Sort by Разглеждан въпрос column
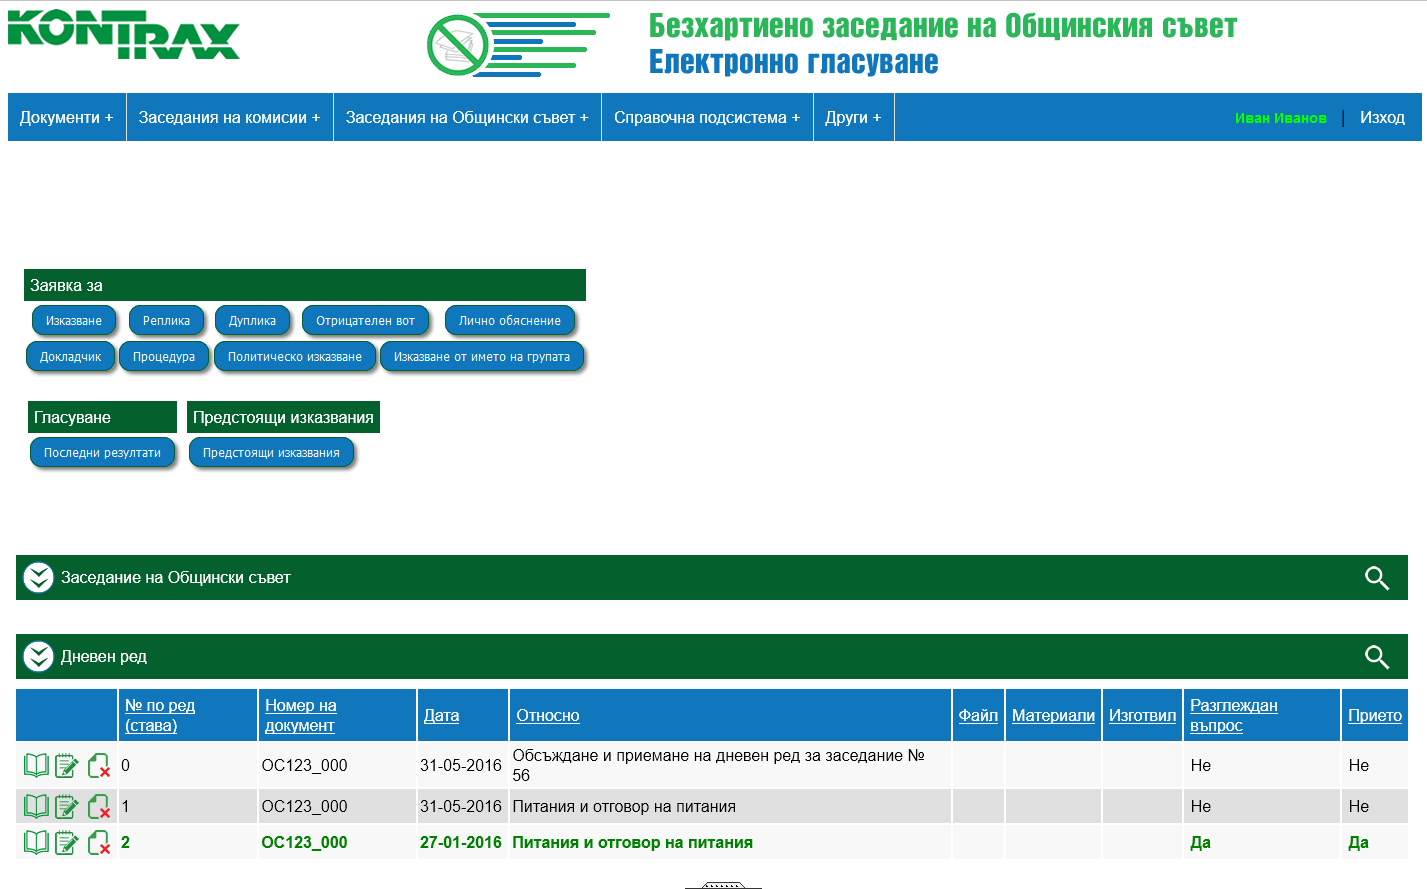1427x889 pixels. click(1234, 715)
